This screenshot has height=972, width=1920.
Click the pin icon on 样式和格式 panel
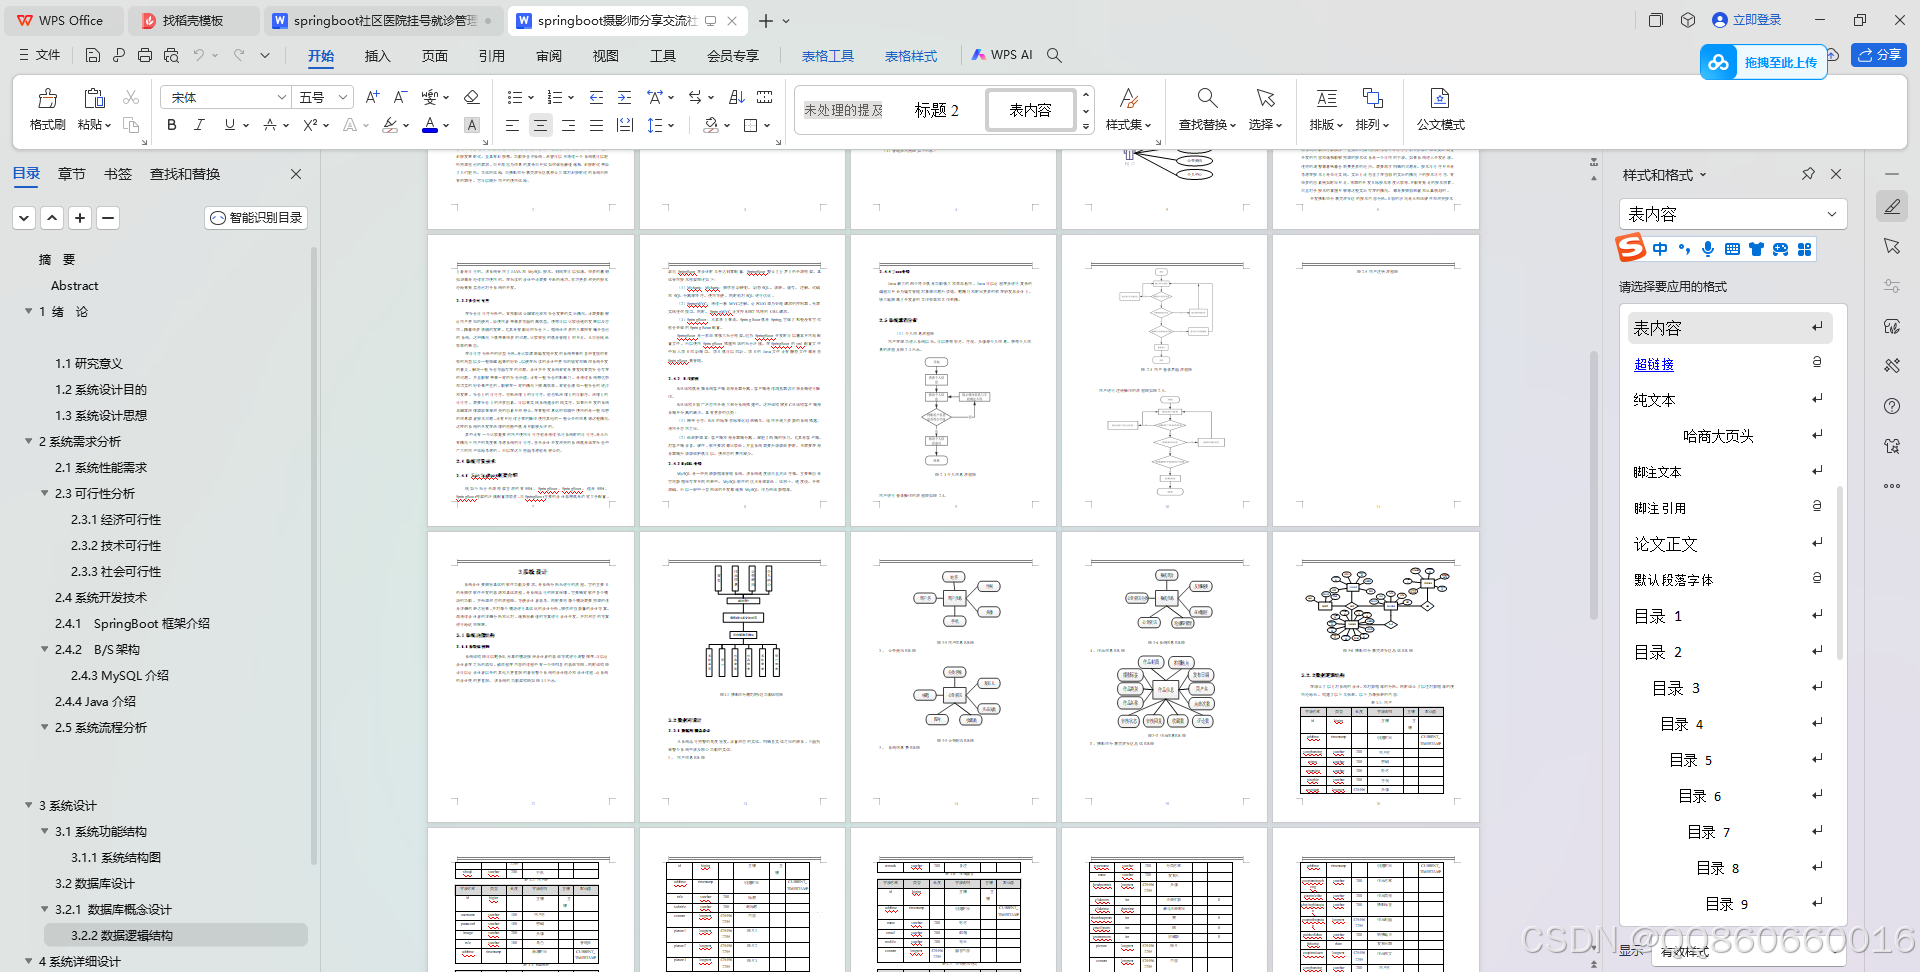pos(1808,174)
